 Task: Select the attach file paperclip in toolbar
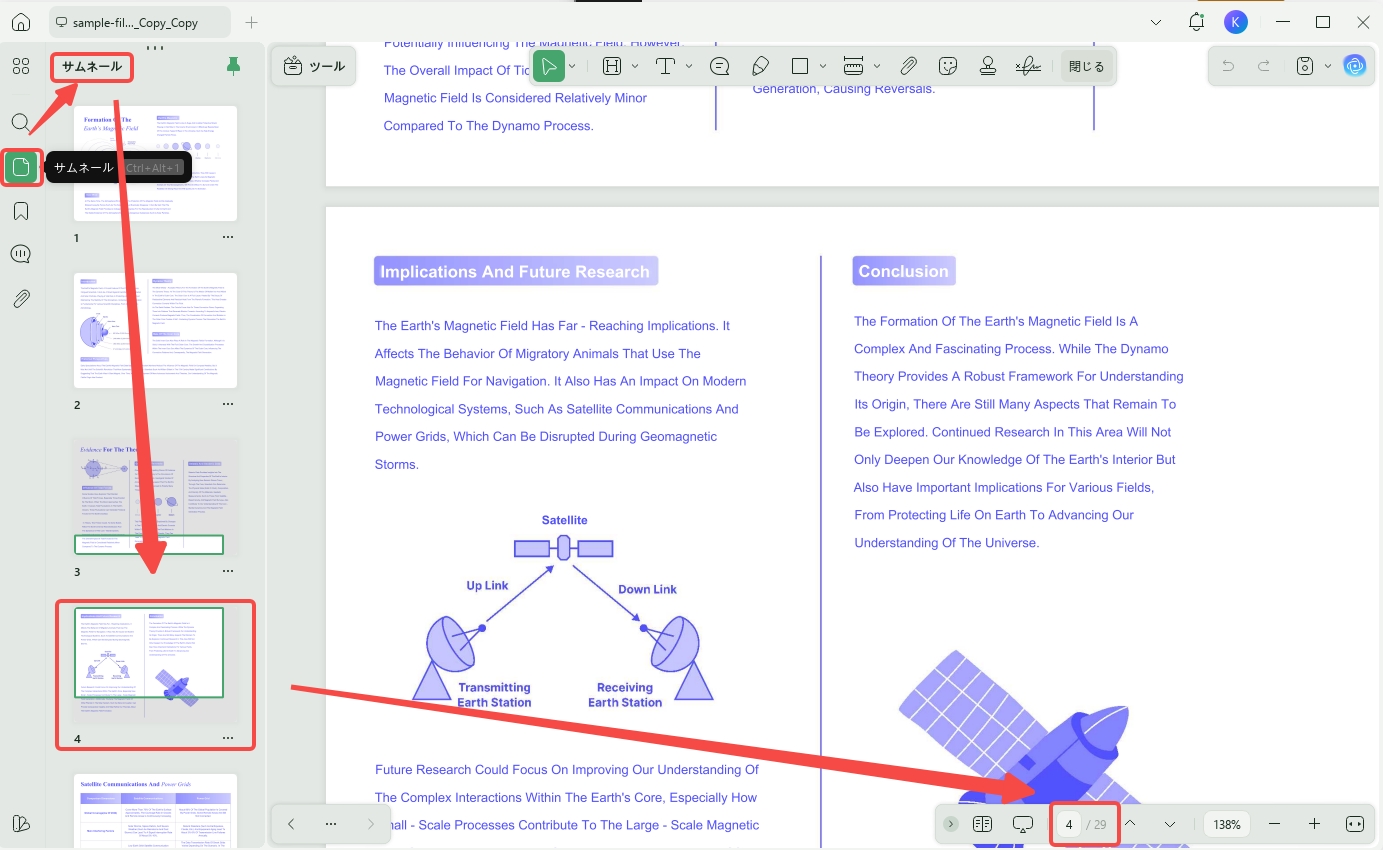pyautogui.click(x=908, y=66)
